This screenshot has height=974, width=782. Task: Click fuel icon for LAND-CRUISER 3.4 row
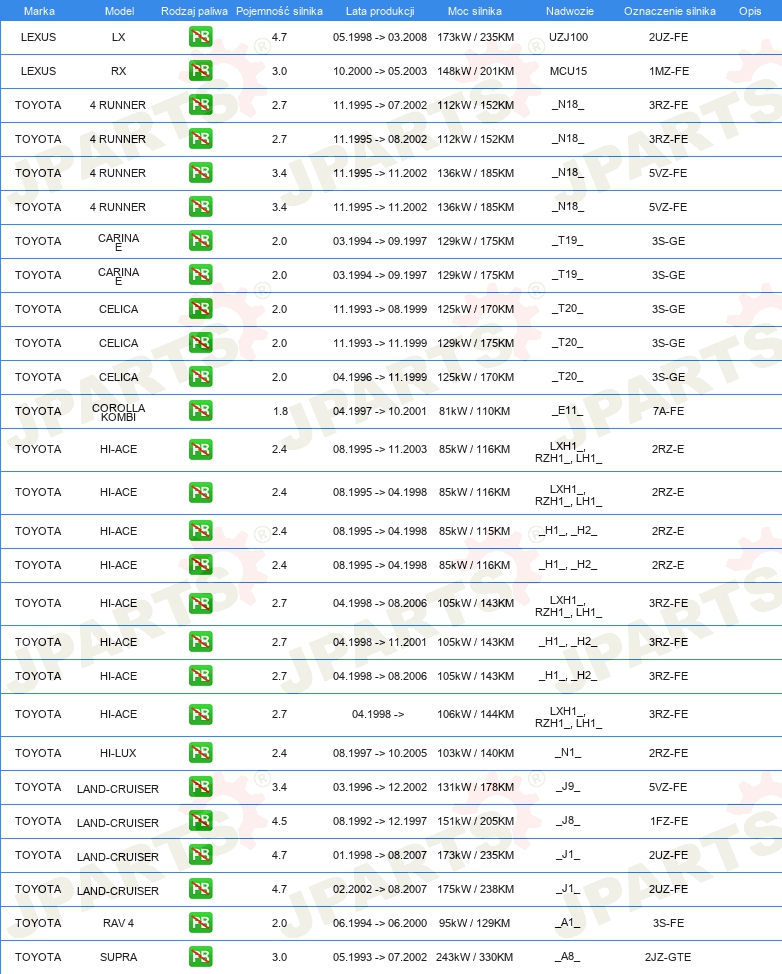pyautogui.click(x=201, y=787)
